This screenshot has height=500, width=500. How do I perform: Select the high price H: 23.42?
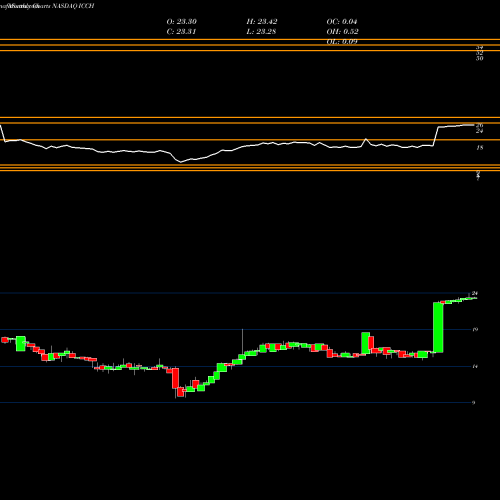262,22
